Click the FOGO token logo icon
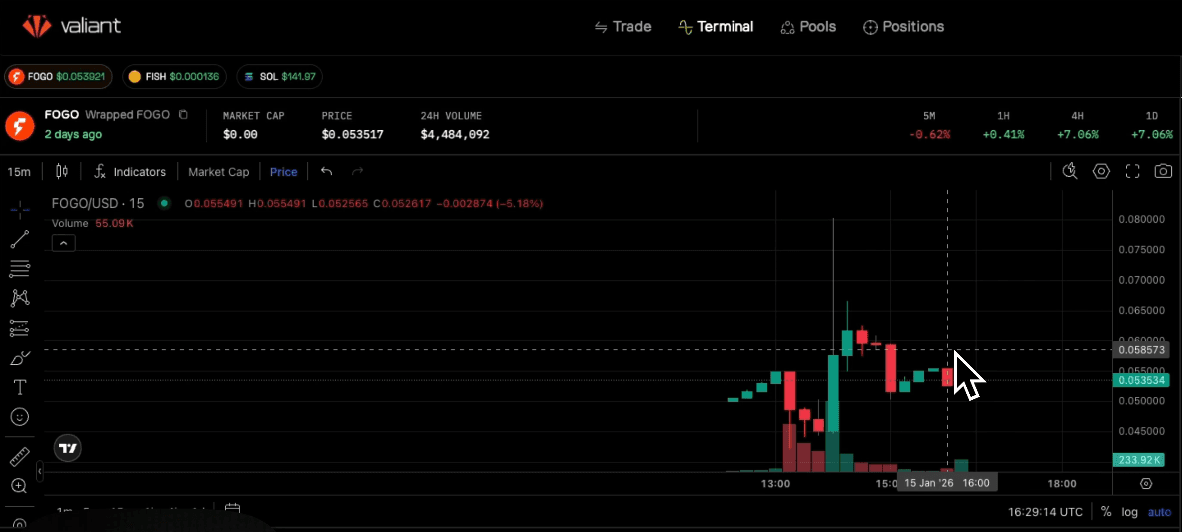1182x532 pixels. (20, 125)
